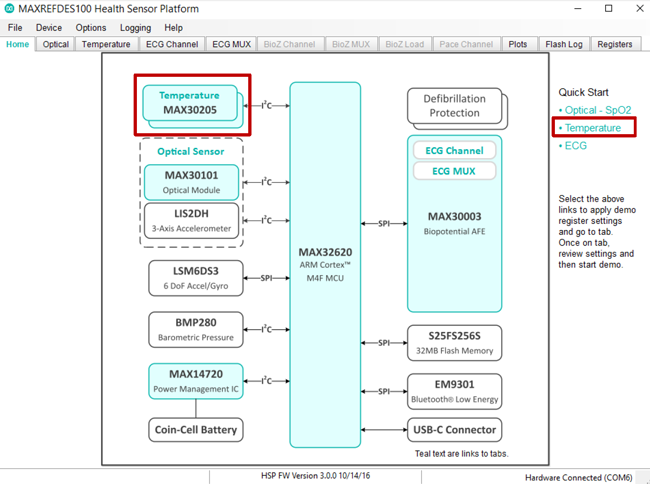Switch to the Registers tab

click(615, 44)
